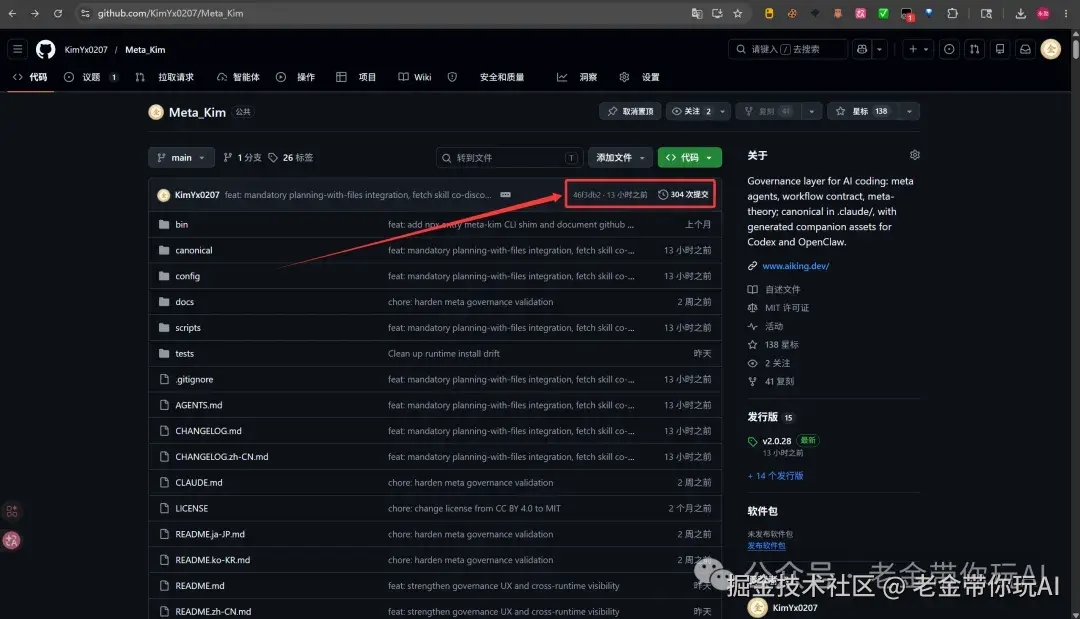
Task: Open the green 代码 dropdown
Action: pos(689,158)
